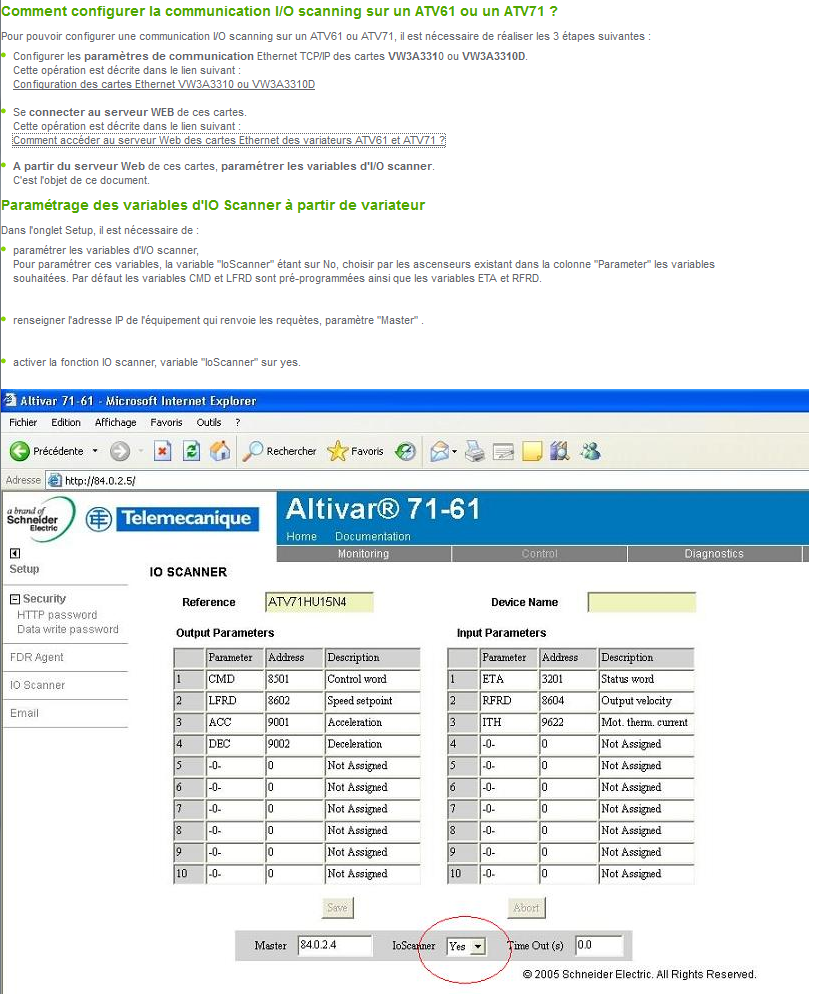Click the Mot. therm. current description
This screenshot has width=819, height=994.
pos(646,723)
